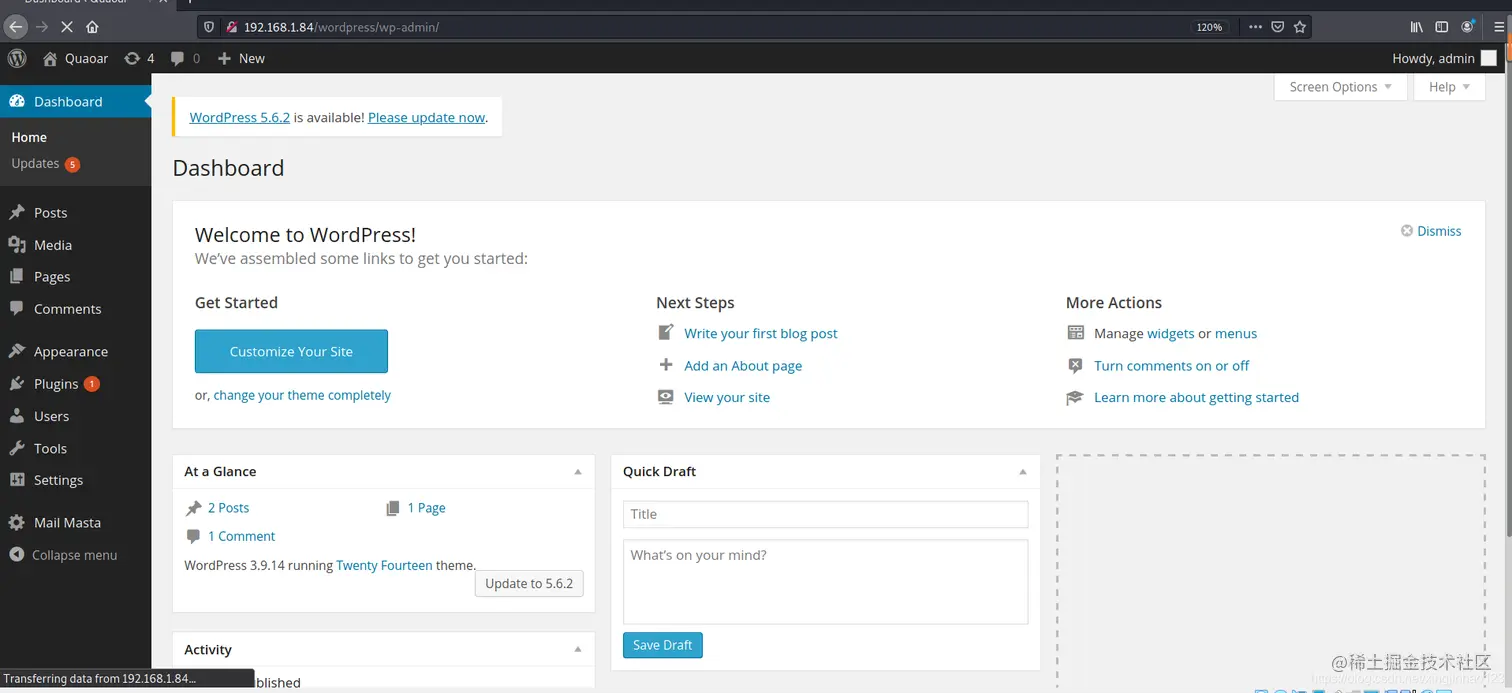This screenshot has width=1512, height=693.
Task: Select Home under Dashboard
Action: click(x=29, y=137)
